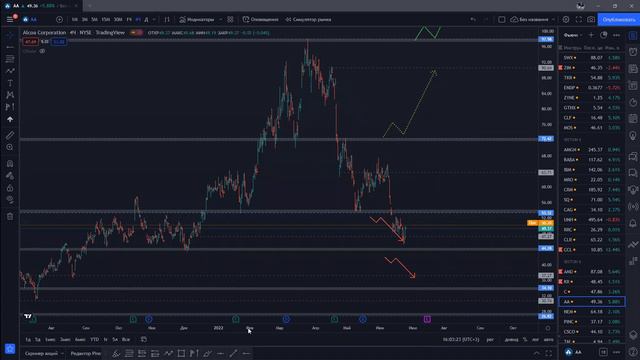Select the arrow icon drawing tool
This screenshot has width=640, height=360.
[x=10, y=119]
